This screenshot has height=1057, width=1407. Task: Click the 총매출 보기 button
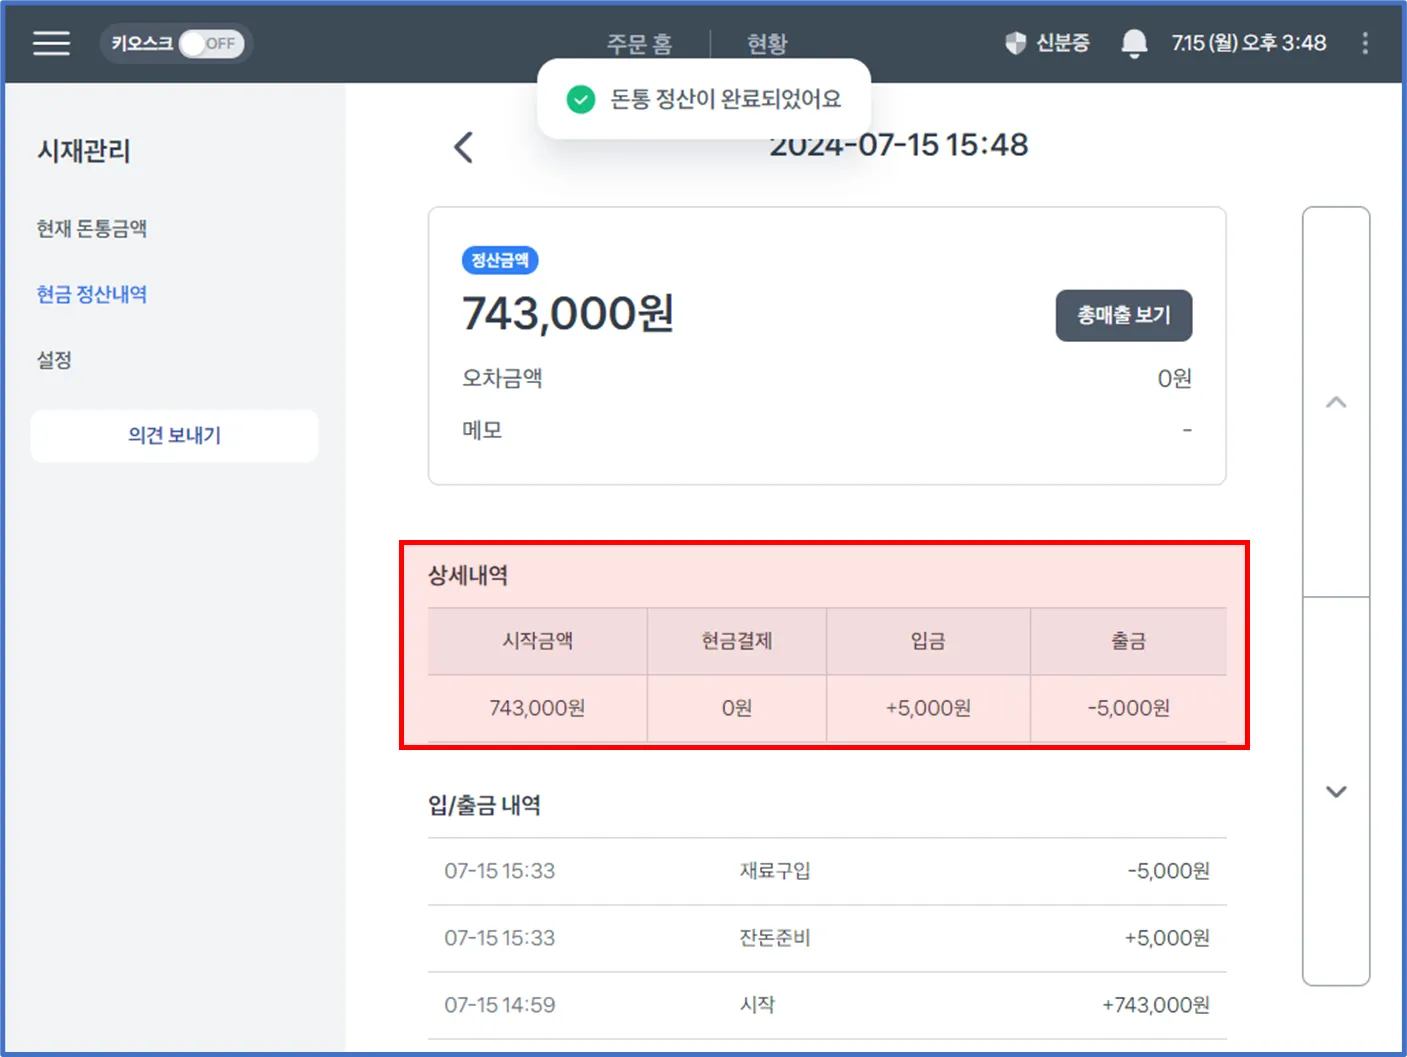[1124, 315]
